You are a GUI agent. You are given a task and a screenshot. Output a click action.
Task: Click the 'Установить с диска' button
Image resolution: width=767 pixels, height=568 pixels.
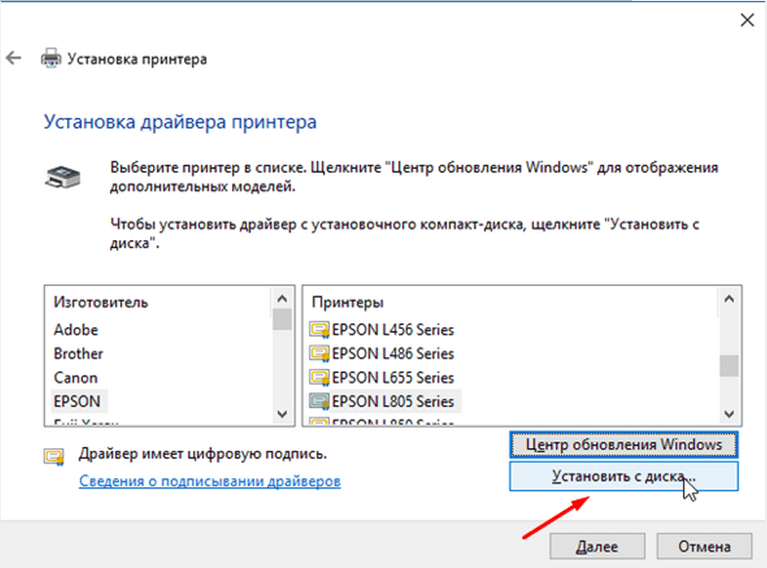pos(623,476)
